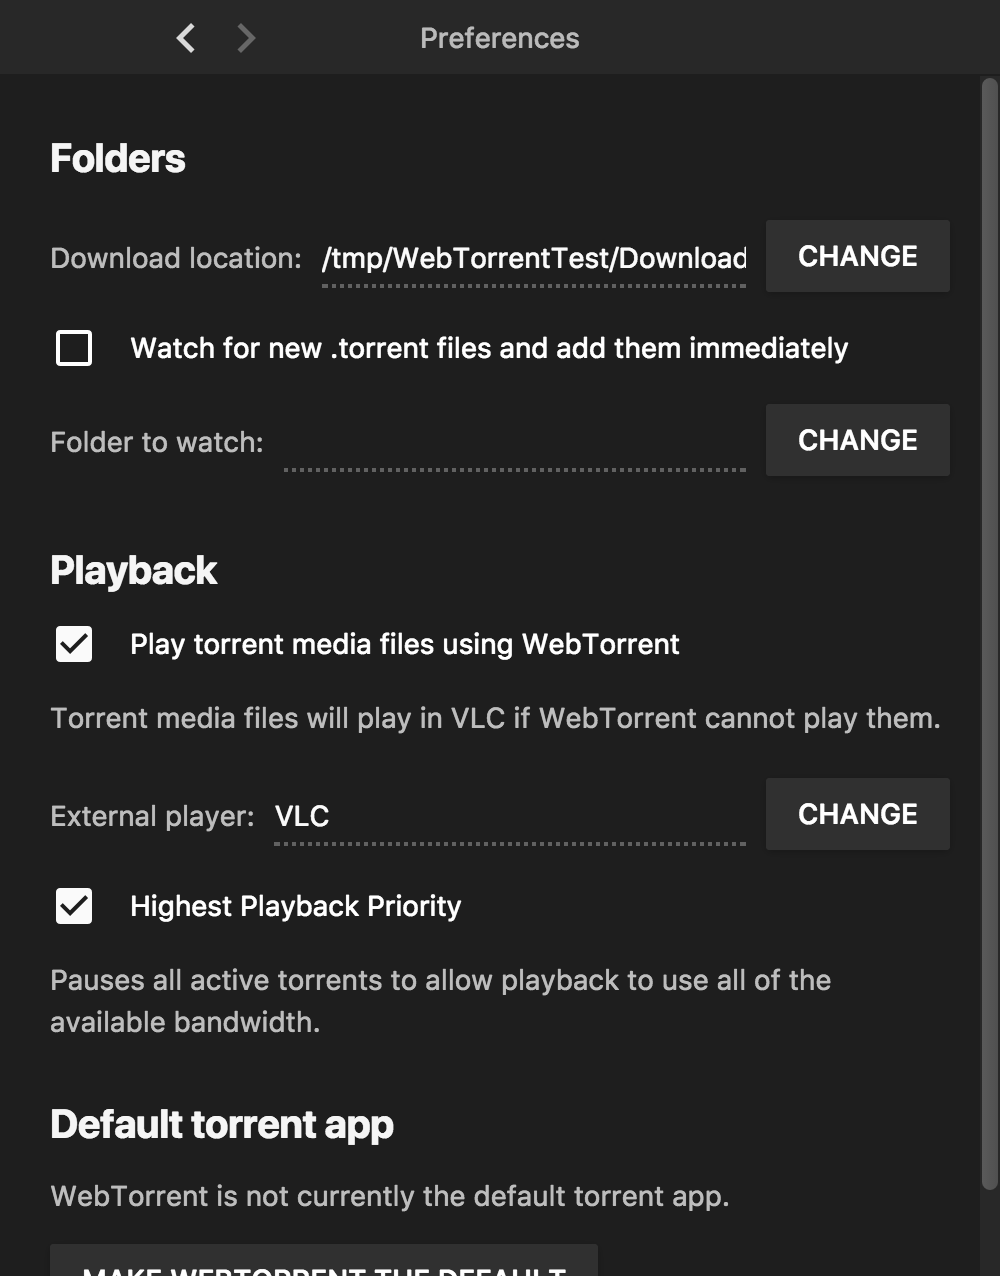Go back with the left arrow

(x=186, y=38)
